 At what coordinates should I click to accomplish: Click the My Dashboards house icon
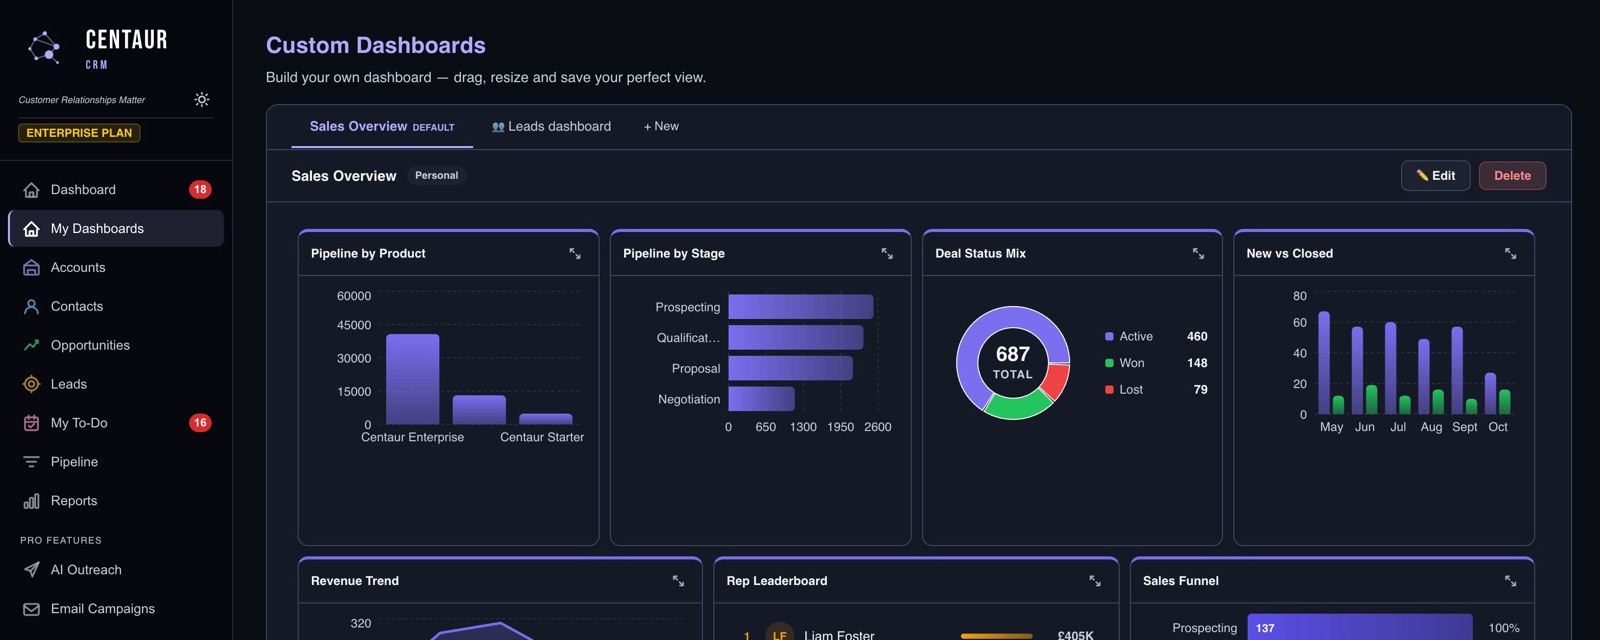point(31,229)
